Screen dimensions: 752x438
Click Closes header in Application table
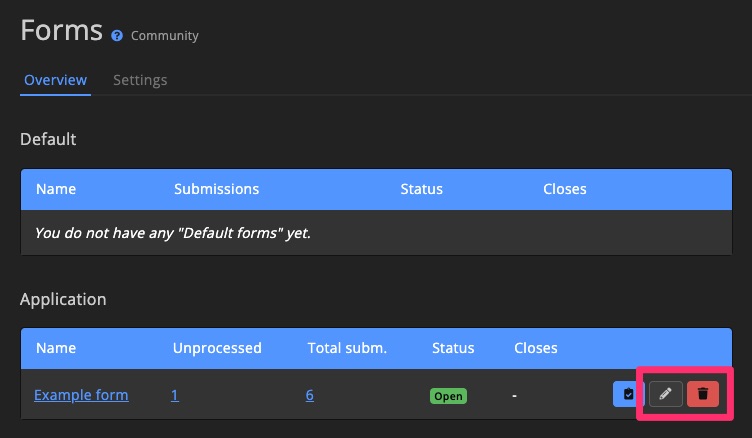tap(536, 348)
